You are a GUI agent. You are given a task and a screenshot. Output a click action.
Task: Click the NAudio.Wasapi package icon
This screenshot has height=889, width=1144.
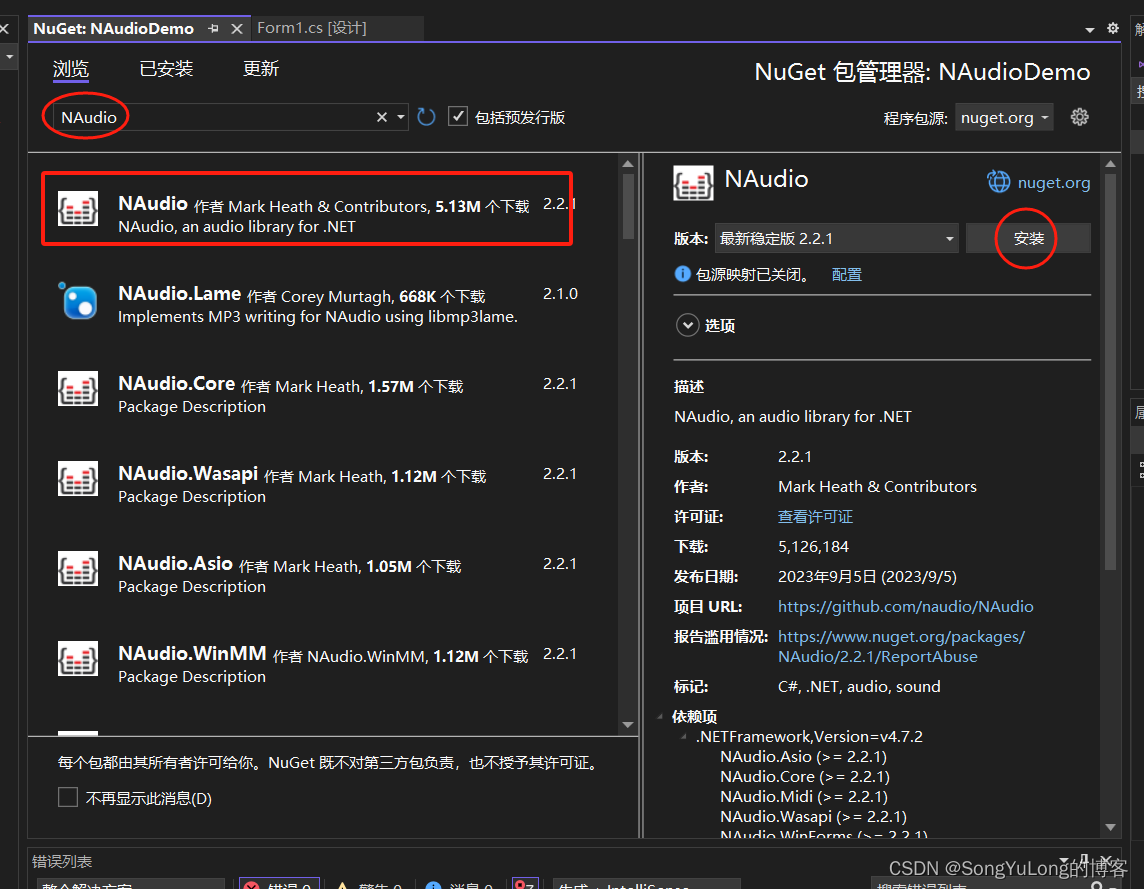(78, 479)
